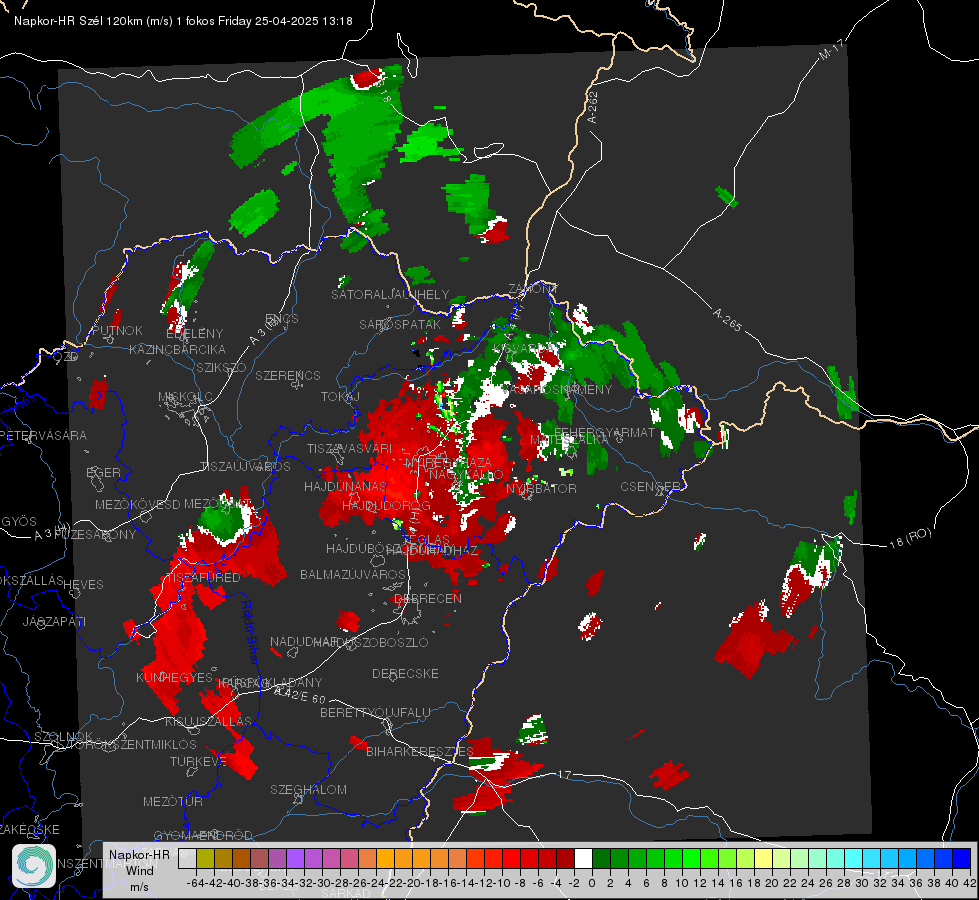Click the TÚRKEVE label
Screen dimensions: 979x900
pos(198,761)
